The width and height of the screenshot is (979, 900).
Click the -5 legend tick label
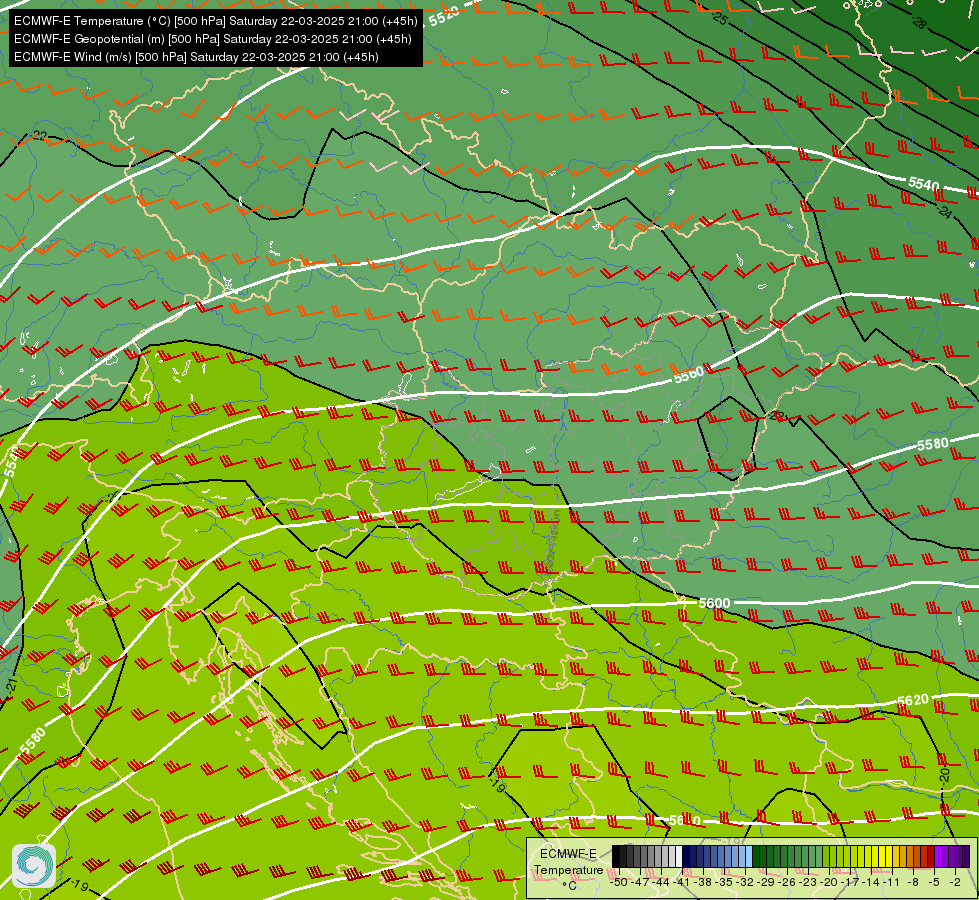(x=933, y=882)
